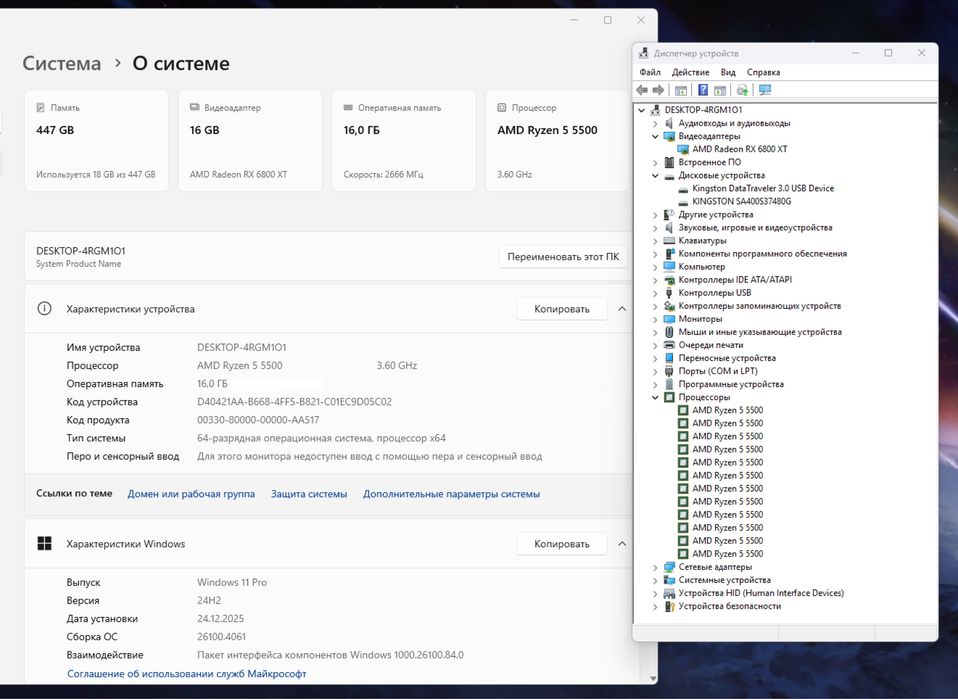958x699 pixels.
Task: Expand the Другие устройства node
Action: coord(655,214)
